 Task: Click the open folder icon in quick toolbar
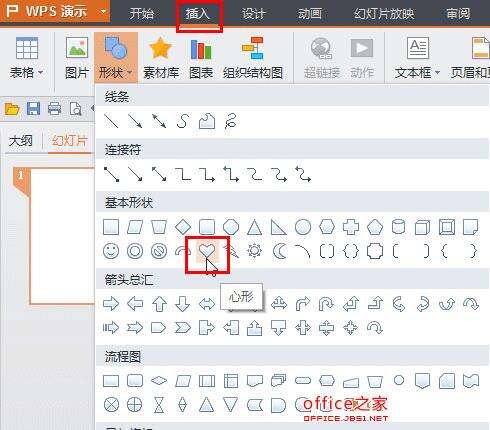pos(12,109)
